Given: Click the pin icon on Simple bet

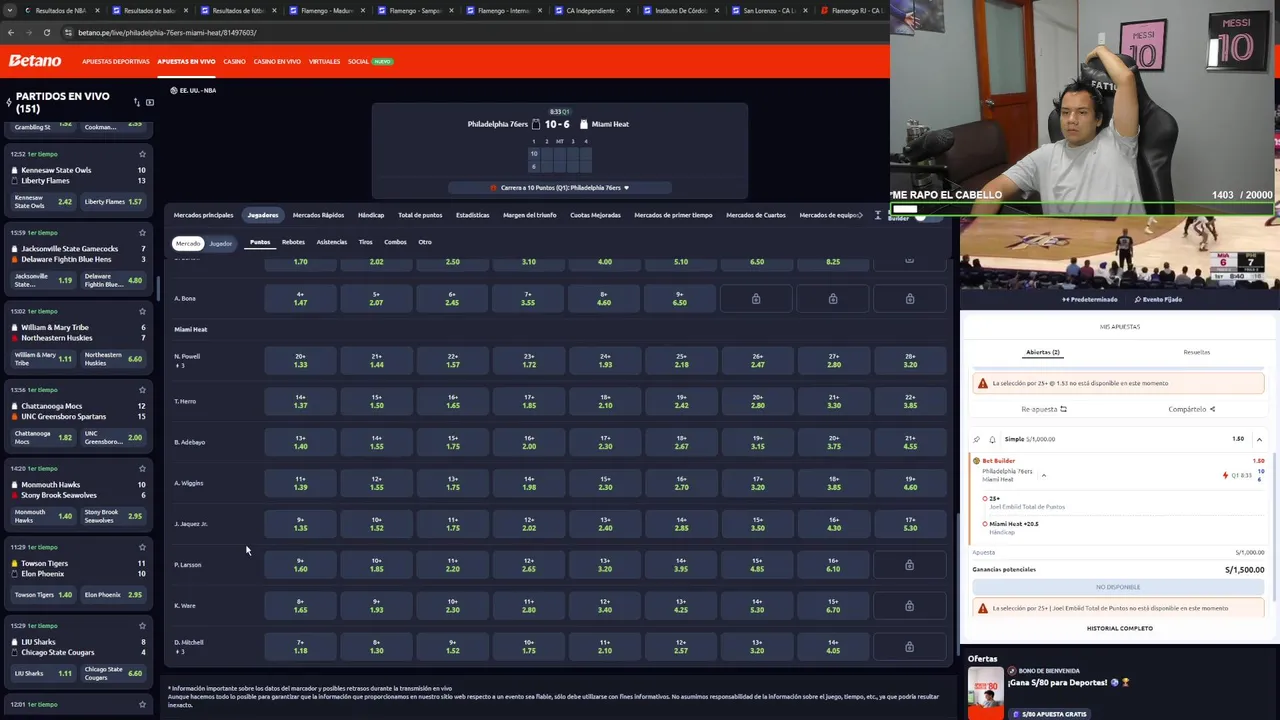Looking at the screenshot, I should pos(977,439).
